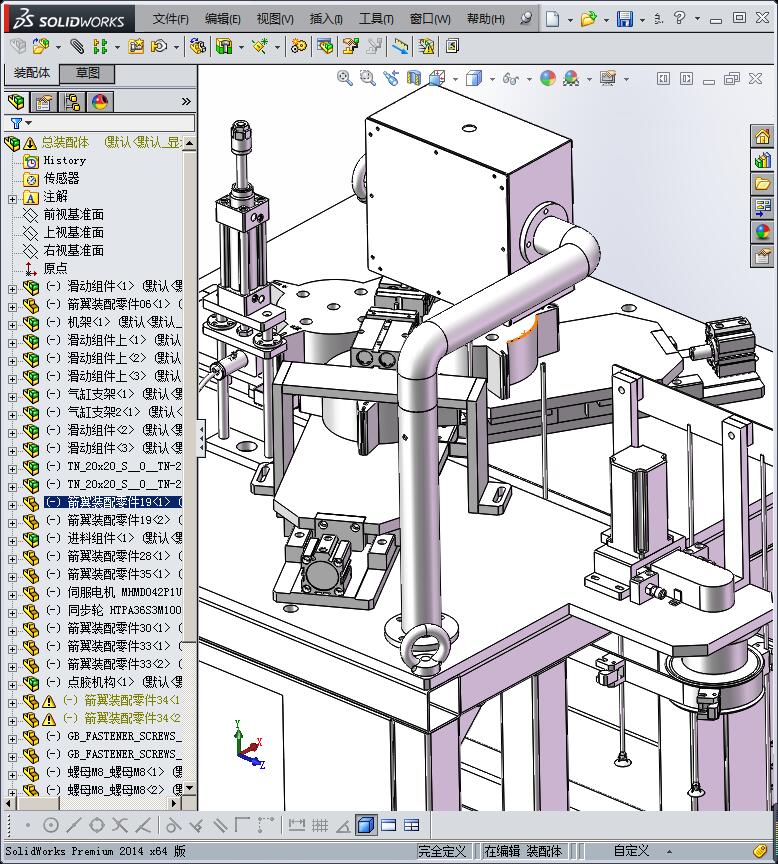Screen dimensions: 778x864
Task: Switch to the ConfigurationManager tab
Action: pyautogui.click(x=72, y=101)
